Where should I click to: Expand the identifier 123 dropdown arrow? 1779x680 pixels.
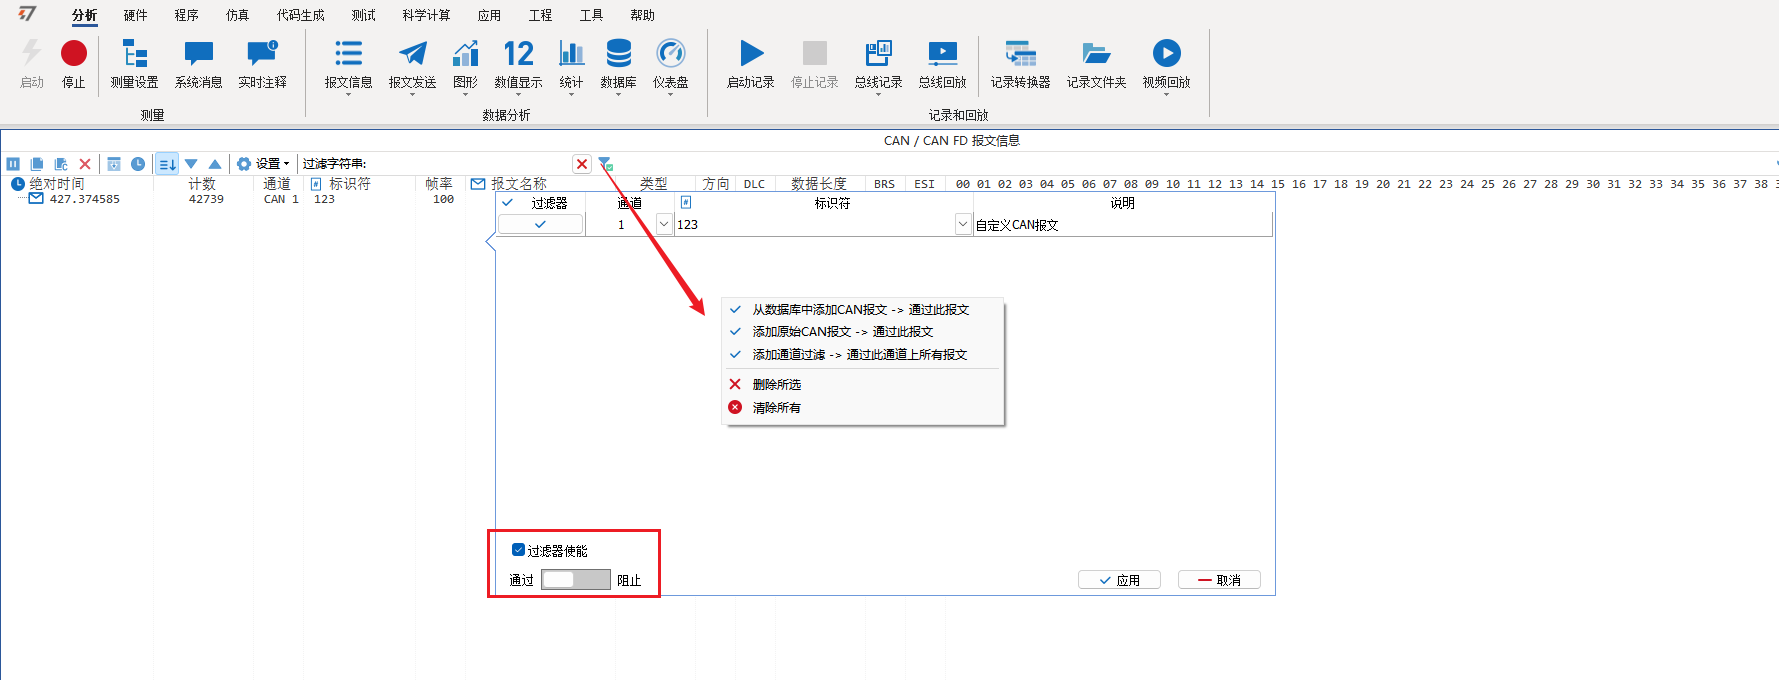963,225
